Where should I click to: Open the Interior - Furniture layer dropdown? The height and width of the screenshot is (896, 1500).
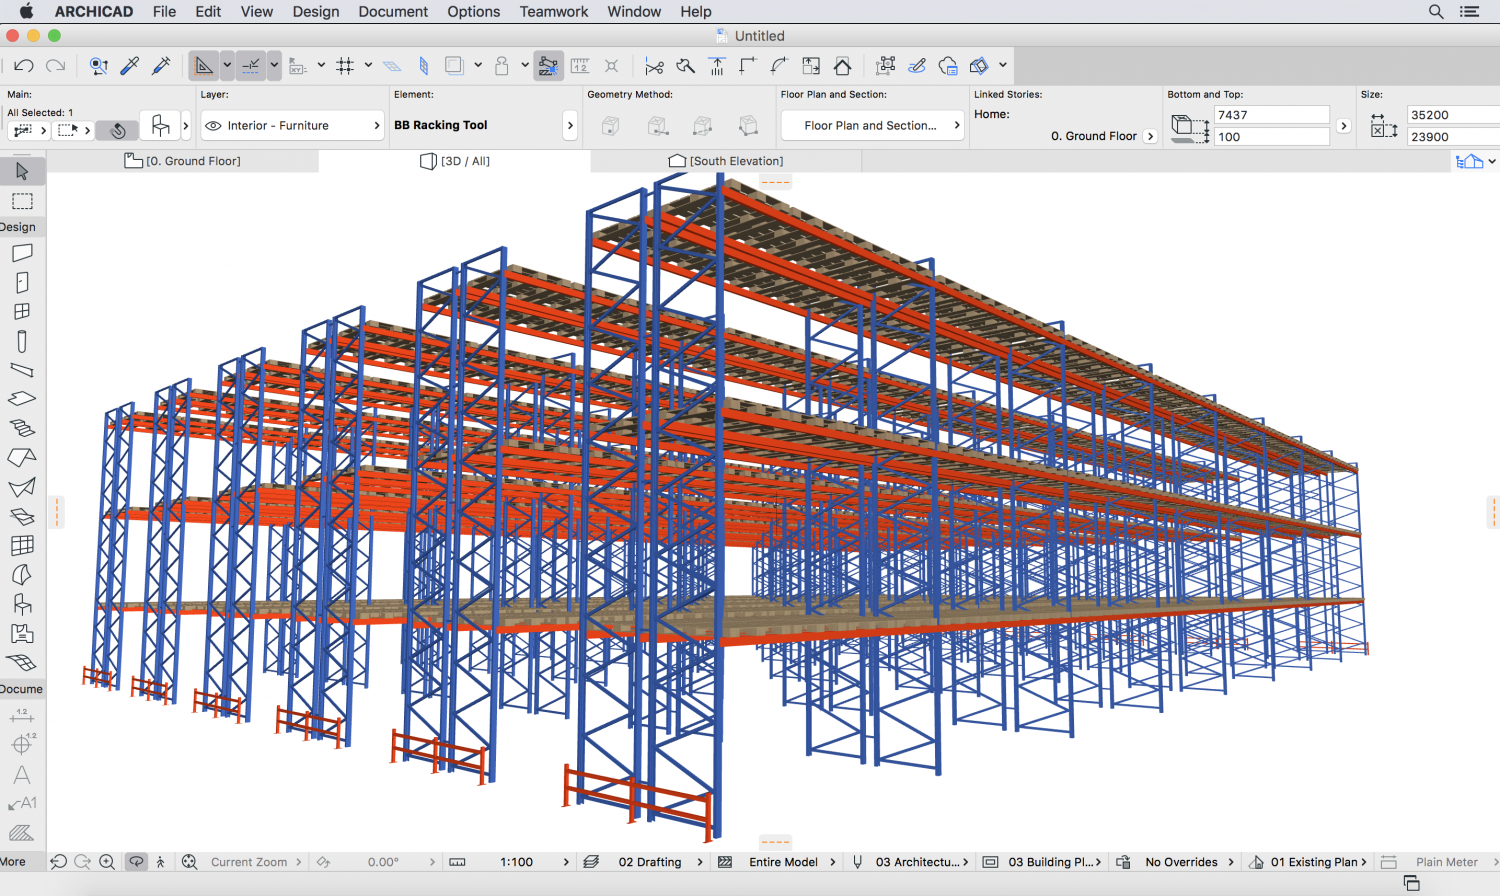click(292, 126)
